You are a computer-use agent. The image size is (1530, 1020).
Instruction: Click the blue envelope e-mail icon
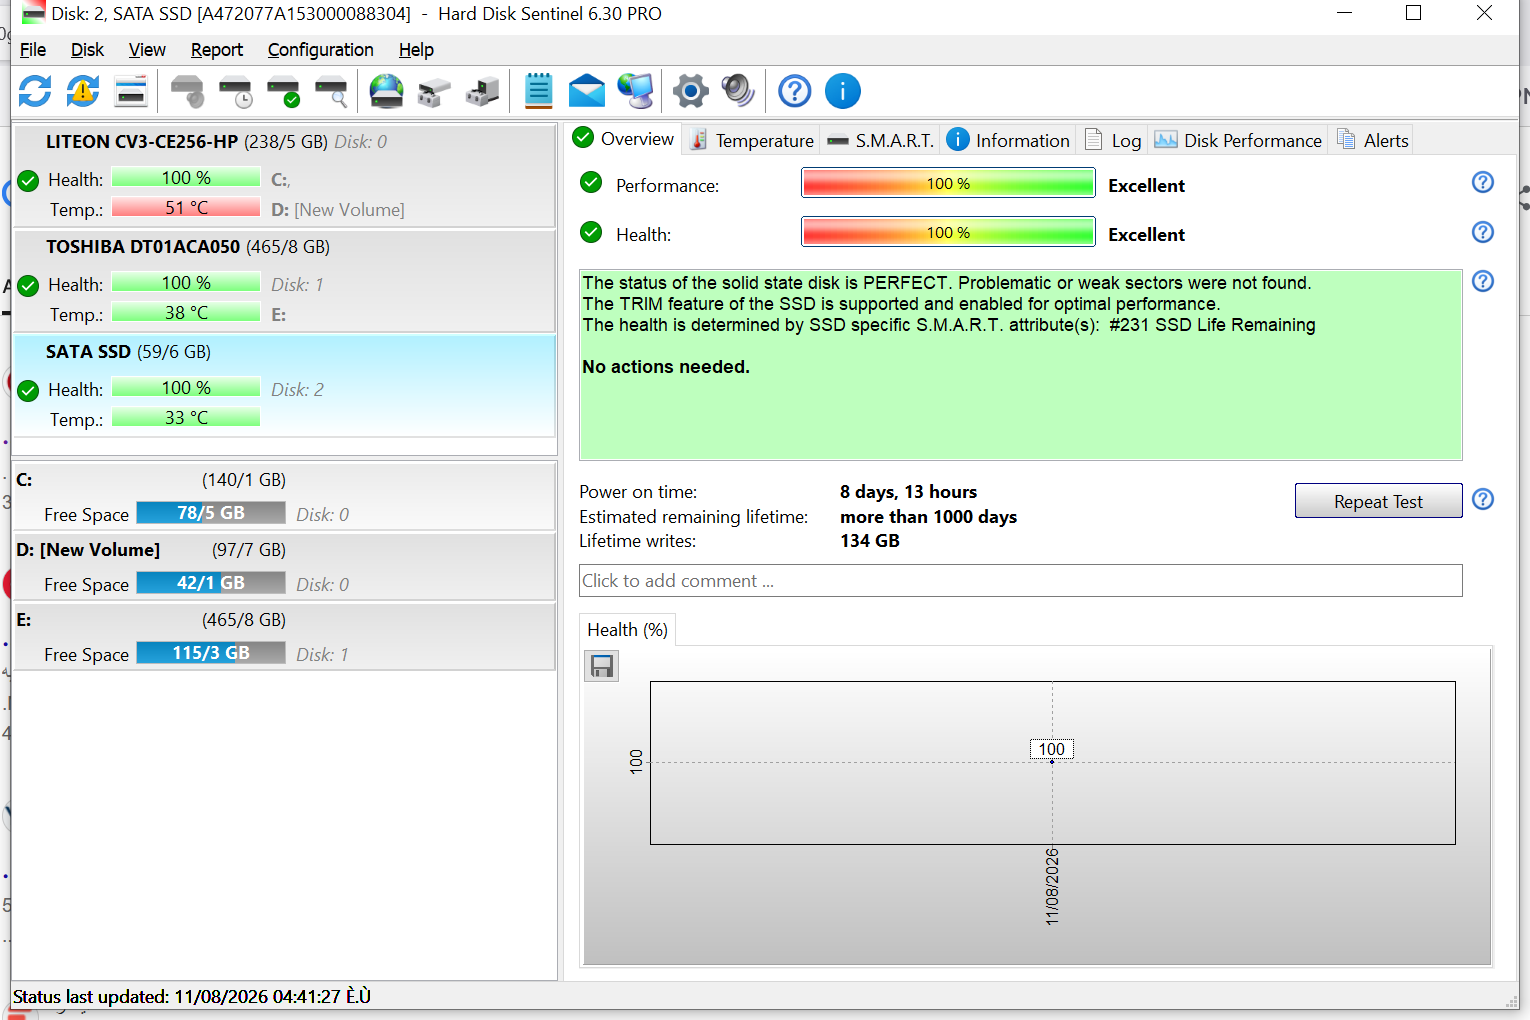pos(586,91)
